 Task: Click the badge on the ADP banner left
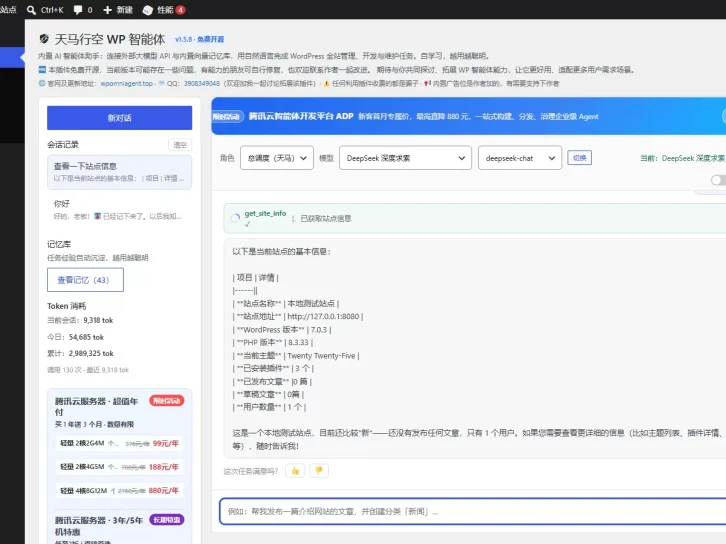pyautogui.click(x=226, y=116)
